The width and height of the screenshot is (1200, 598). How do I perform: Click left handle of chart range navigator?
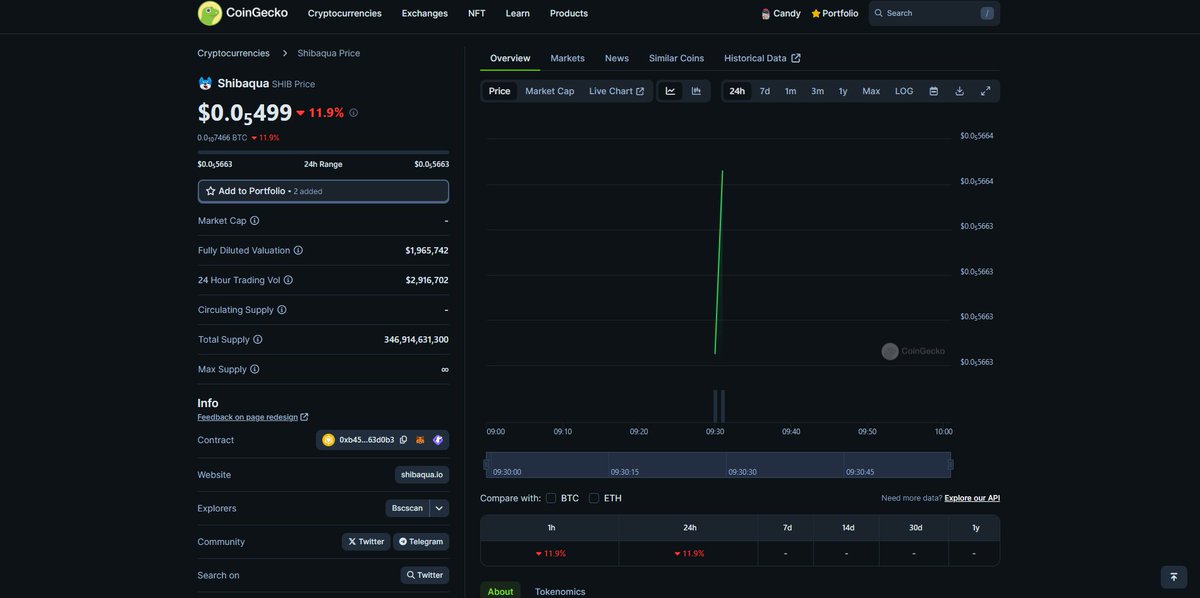click(487, 464)
